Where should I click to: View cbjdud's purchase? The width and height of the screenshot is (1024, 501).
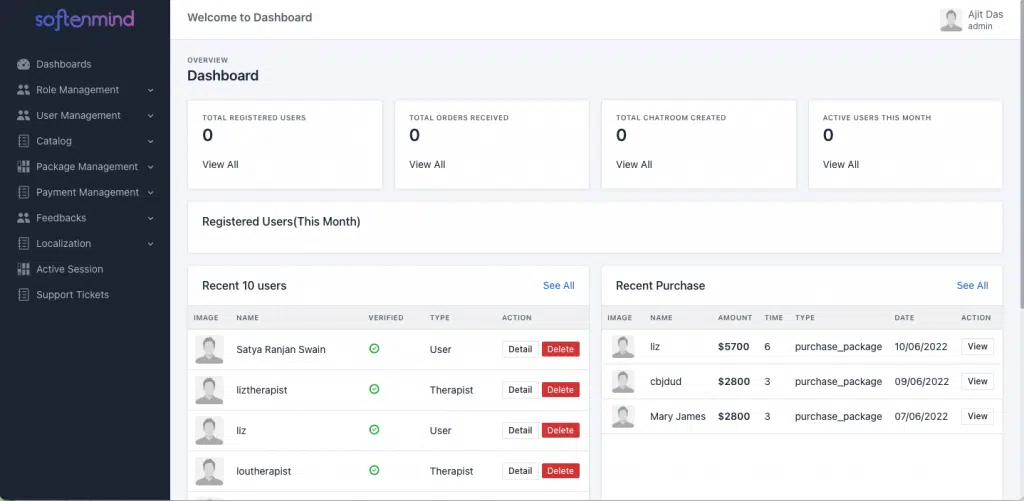(977, 381)
